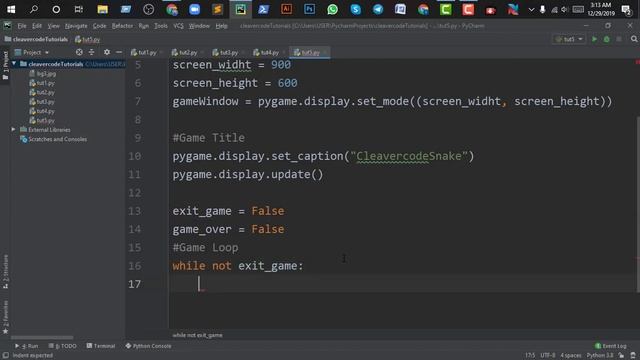Image resolution: width=640 pixels, height=360 pixels.
Task: Click the volume icon in system tray
Action: 565,9
